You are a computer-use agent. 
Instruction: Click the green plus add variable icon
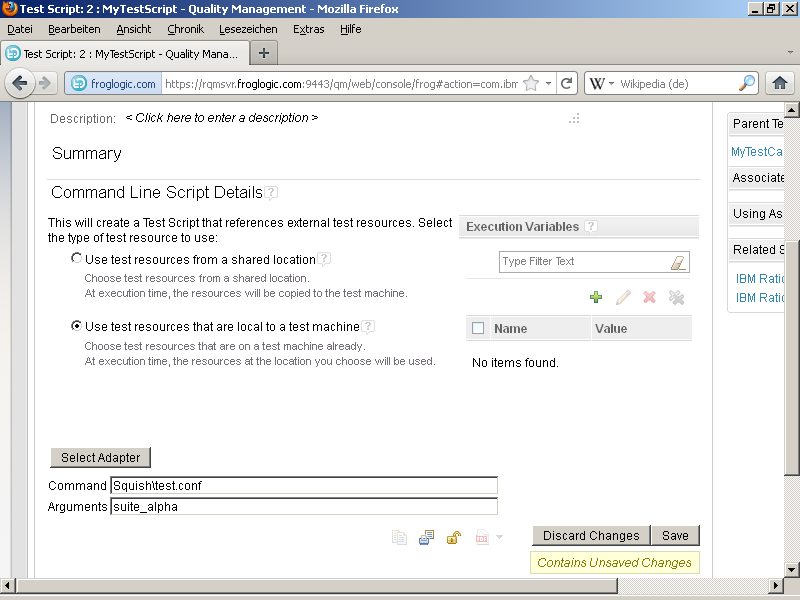click(596, 297)
